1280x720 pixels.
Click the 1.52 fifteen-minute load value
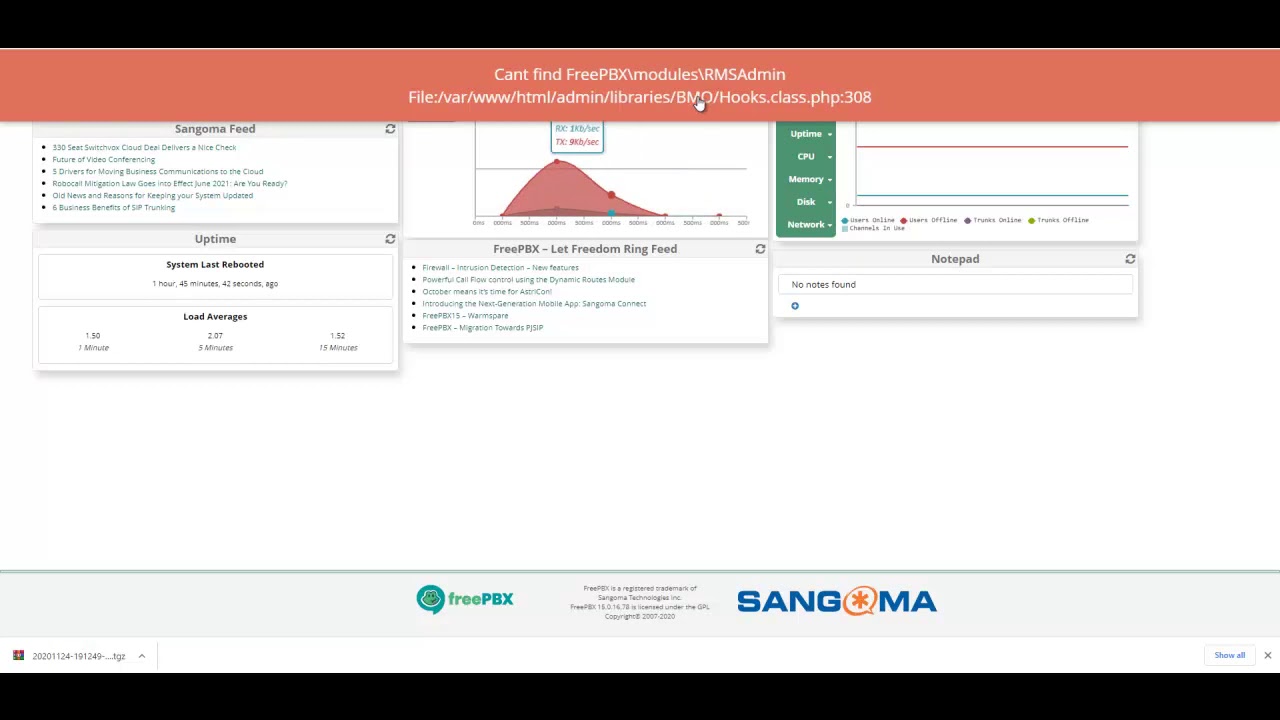pos(337,336)
